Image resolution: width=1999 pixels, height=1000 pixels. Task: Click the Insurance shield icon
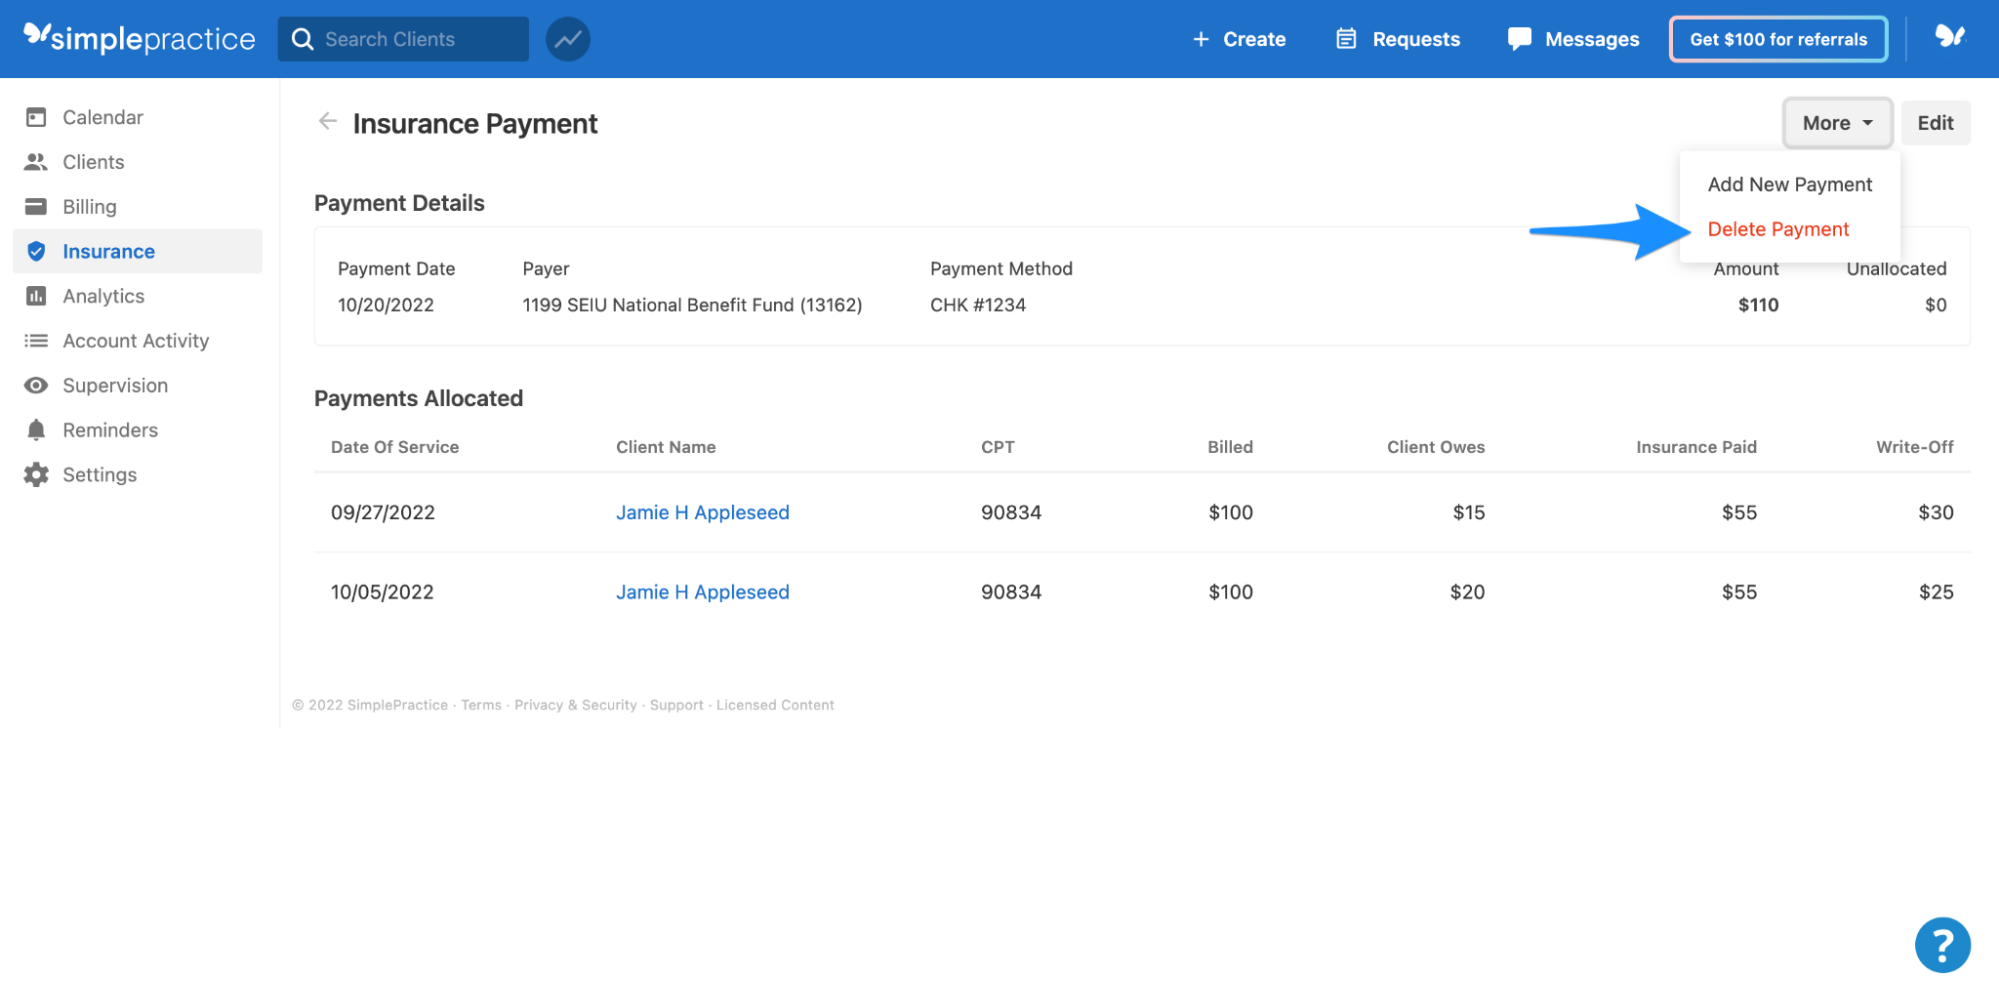(x=36, y=251)
